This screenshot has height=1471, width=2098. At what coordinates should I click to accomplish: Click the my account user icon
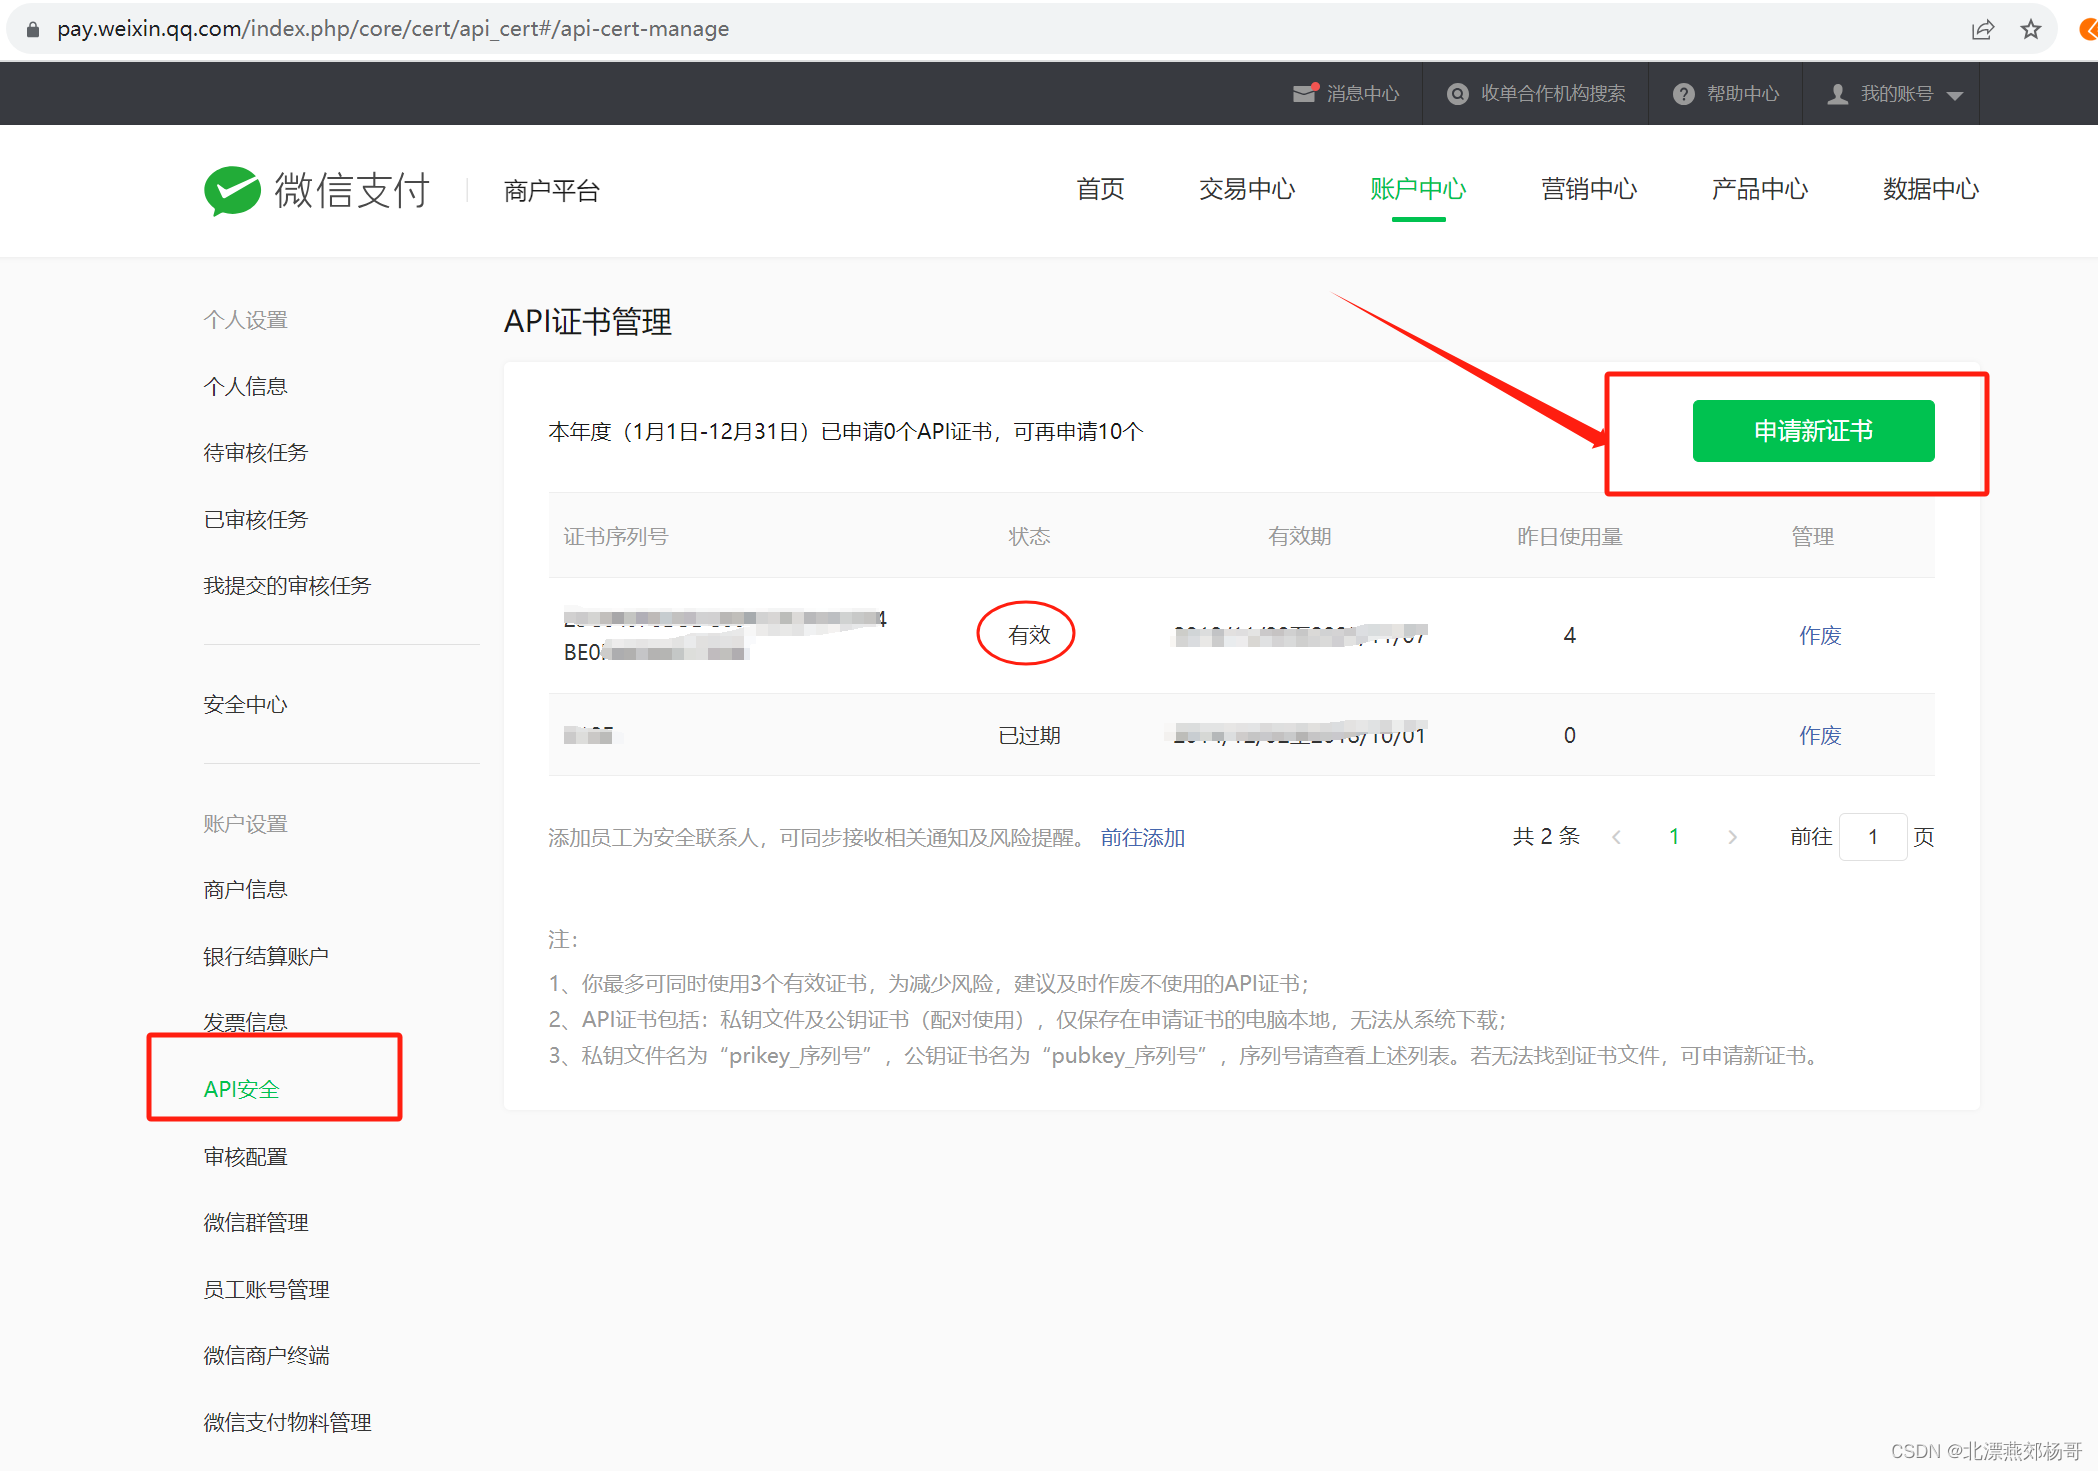pyautogui.click(x=1837, y=94)
